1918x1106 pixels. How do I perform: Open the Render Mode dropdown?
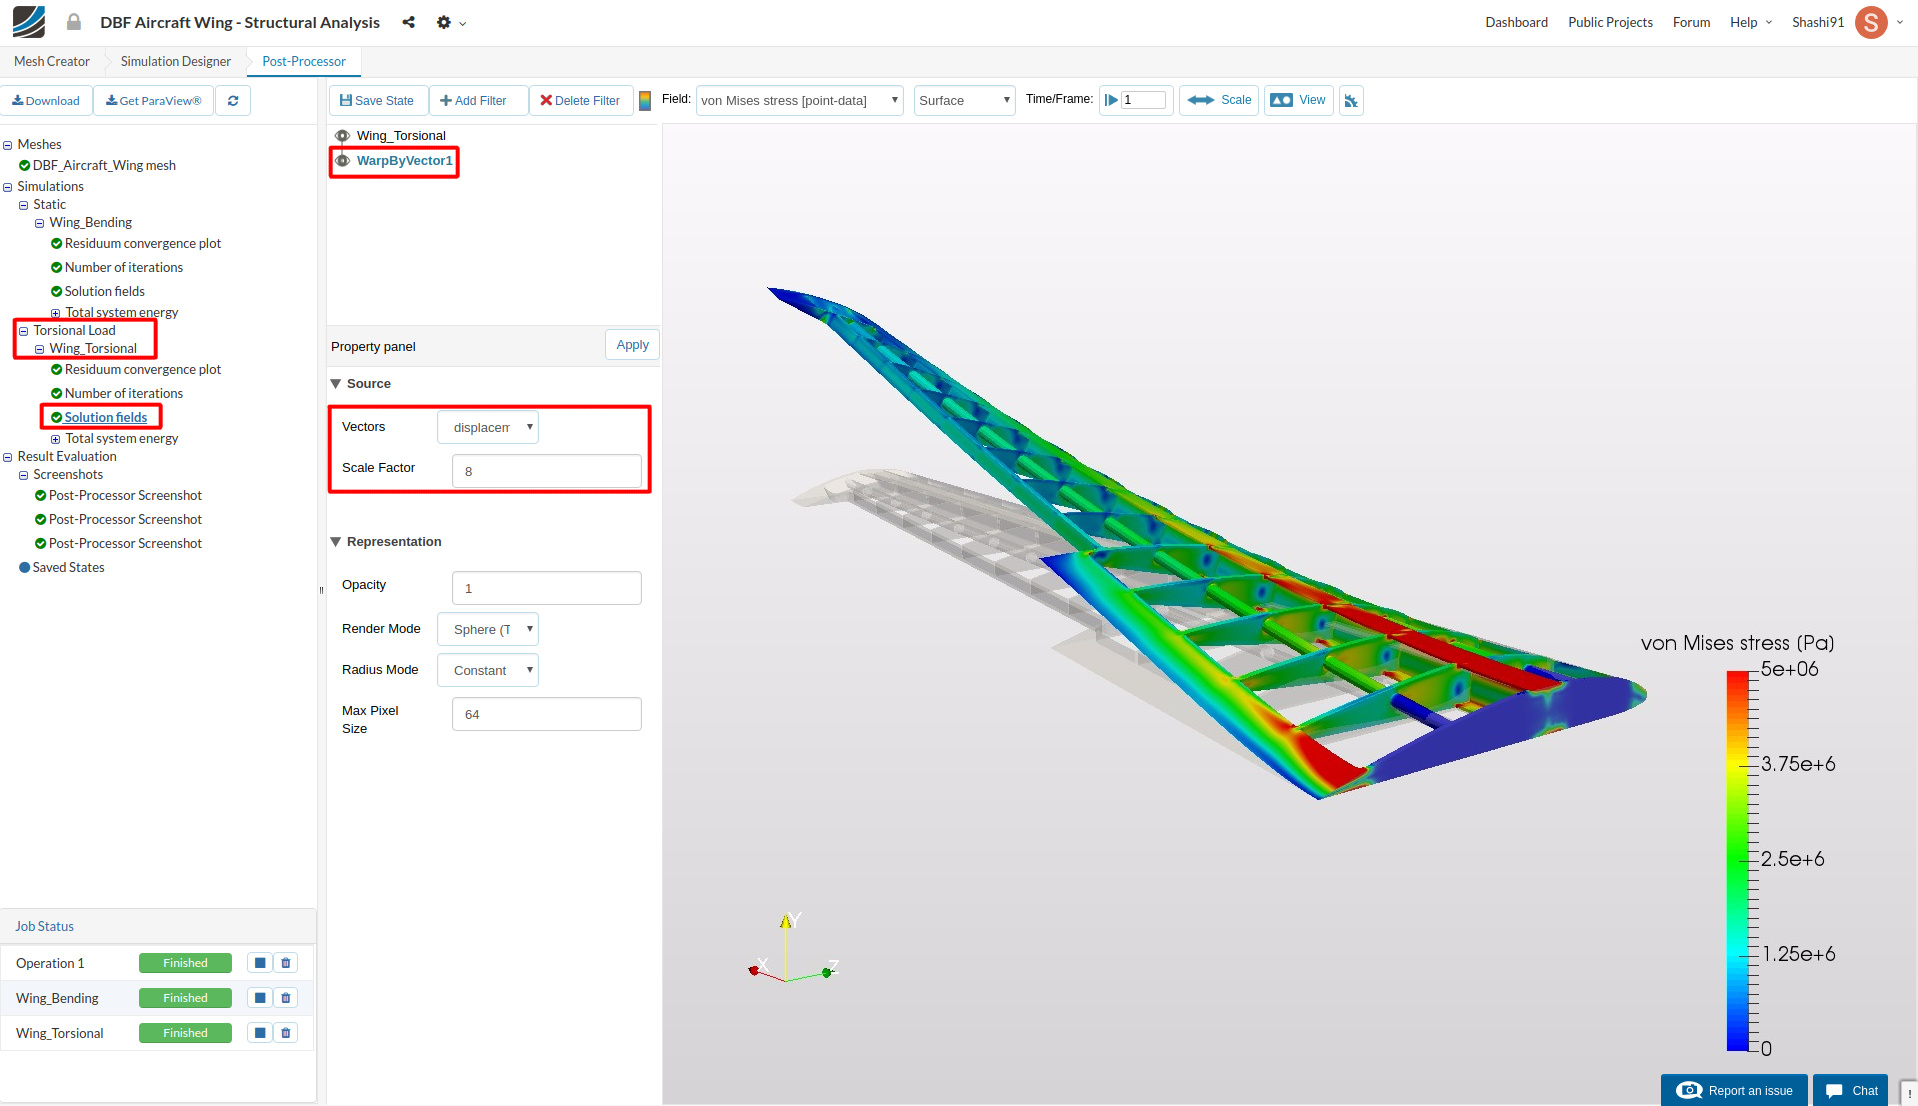(488, 630)
